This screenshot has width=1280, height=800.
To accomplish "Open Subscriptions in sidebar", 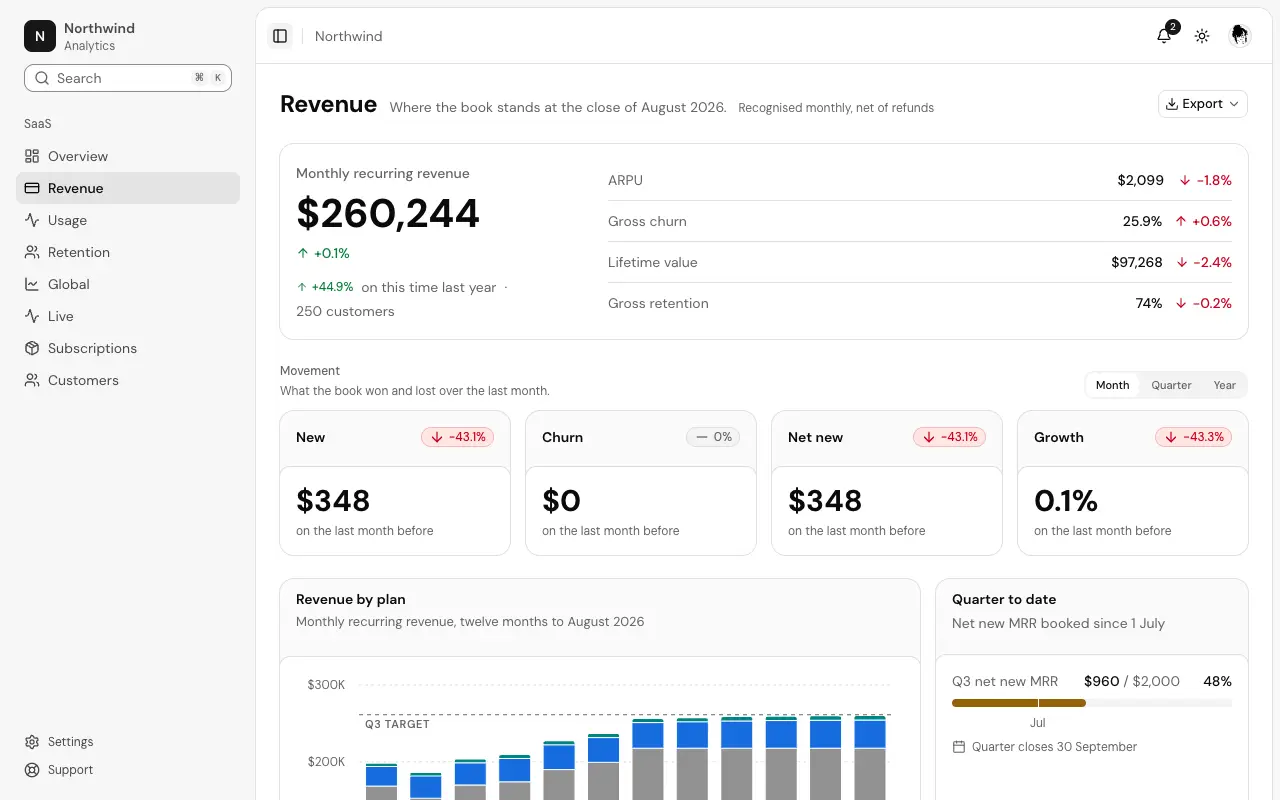I will click(128, 348).
